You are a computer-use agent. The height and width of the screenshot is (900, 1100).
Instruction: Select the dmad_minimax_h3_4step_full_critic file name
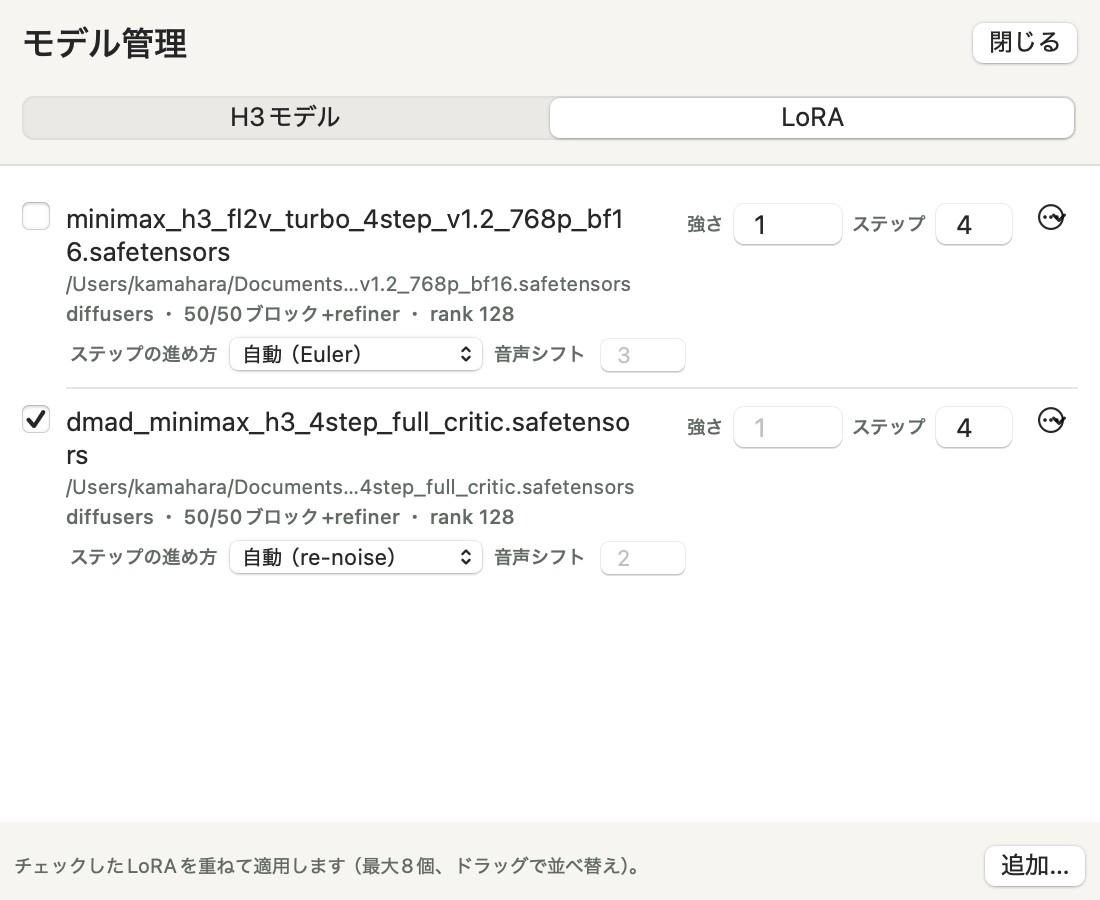pos(348,438)
